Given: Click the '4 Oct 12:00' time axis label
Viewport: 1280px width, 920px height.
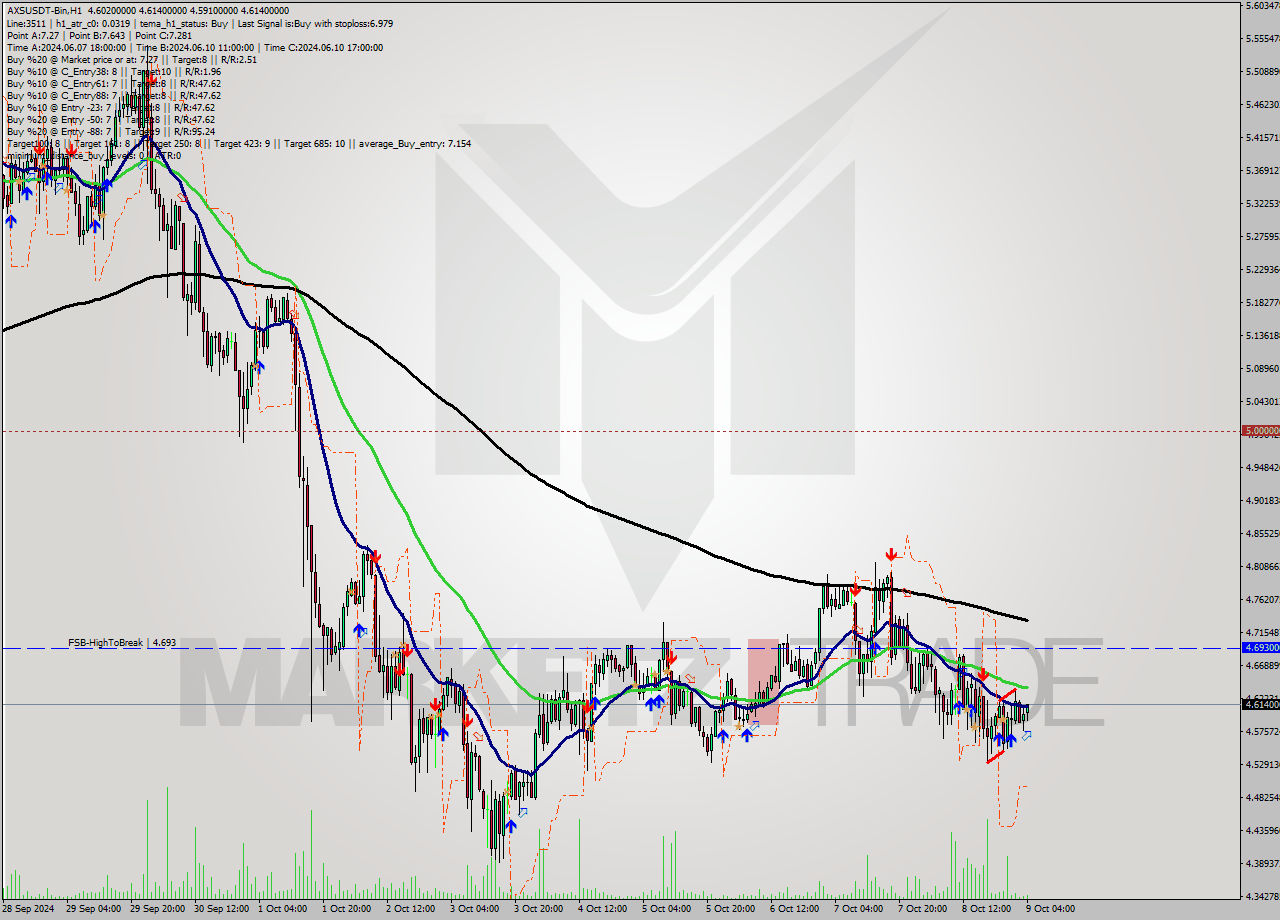Looking at the screenshot, I should point(603,909).
